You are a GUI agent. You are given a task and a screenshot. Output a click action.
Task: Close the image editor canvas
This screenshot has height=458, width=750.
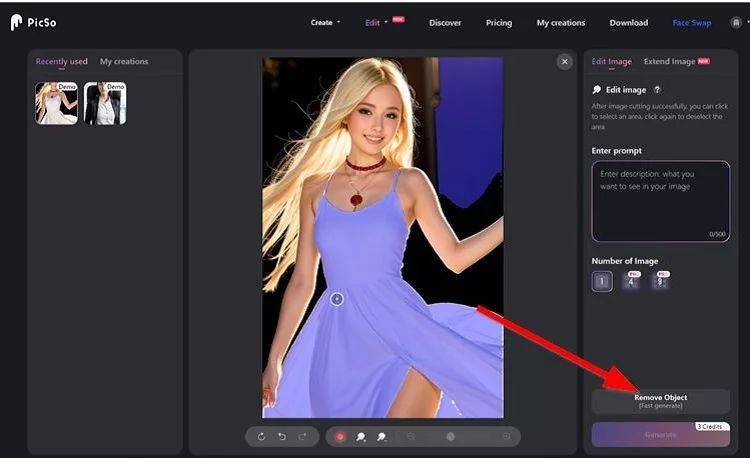[564, 62]
